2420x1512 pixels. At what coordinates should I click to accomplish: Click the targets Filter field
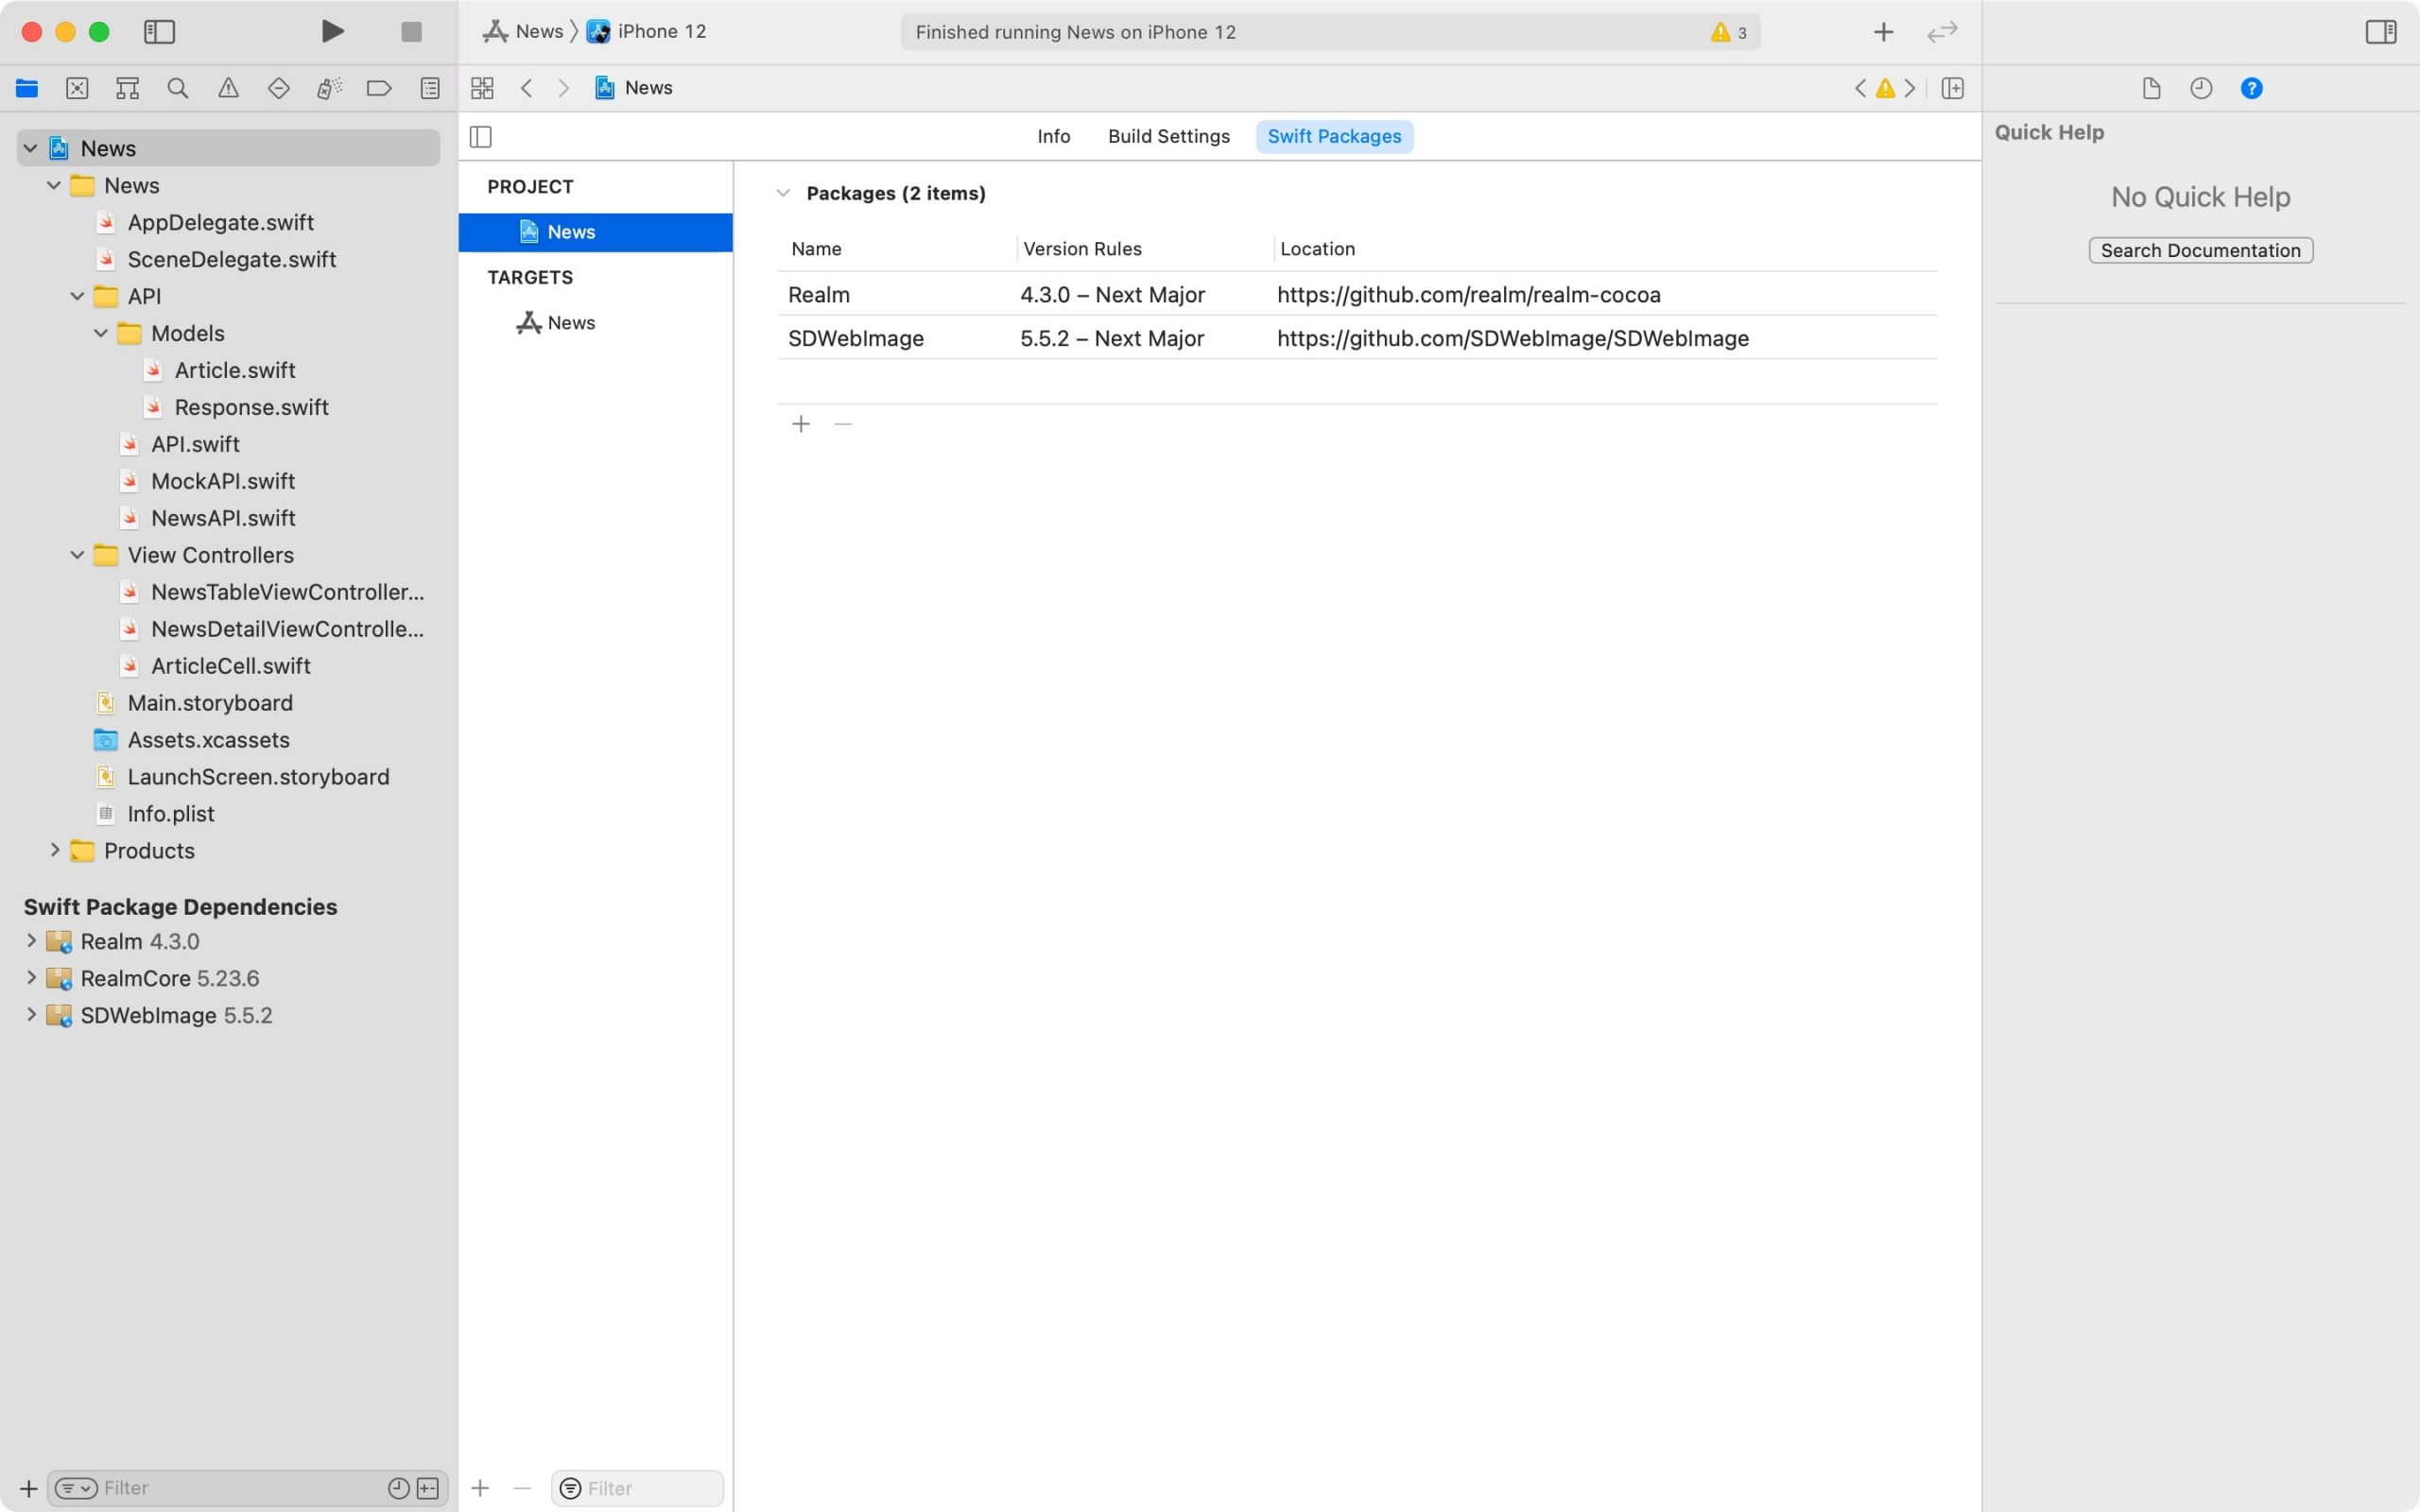[637, 1488]
